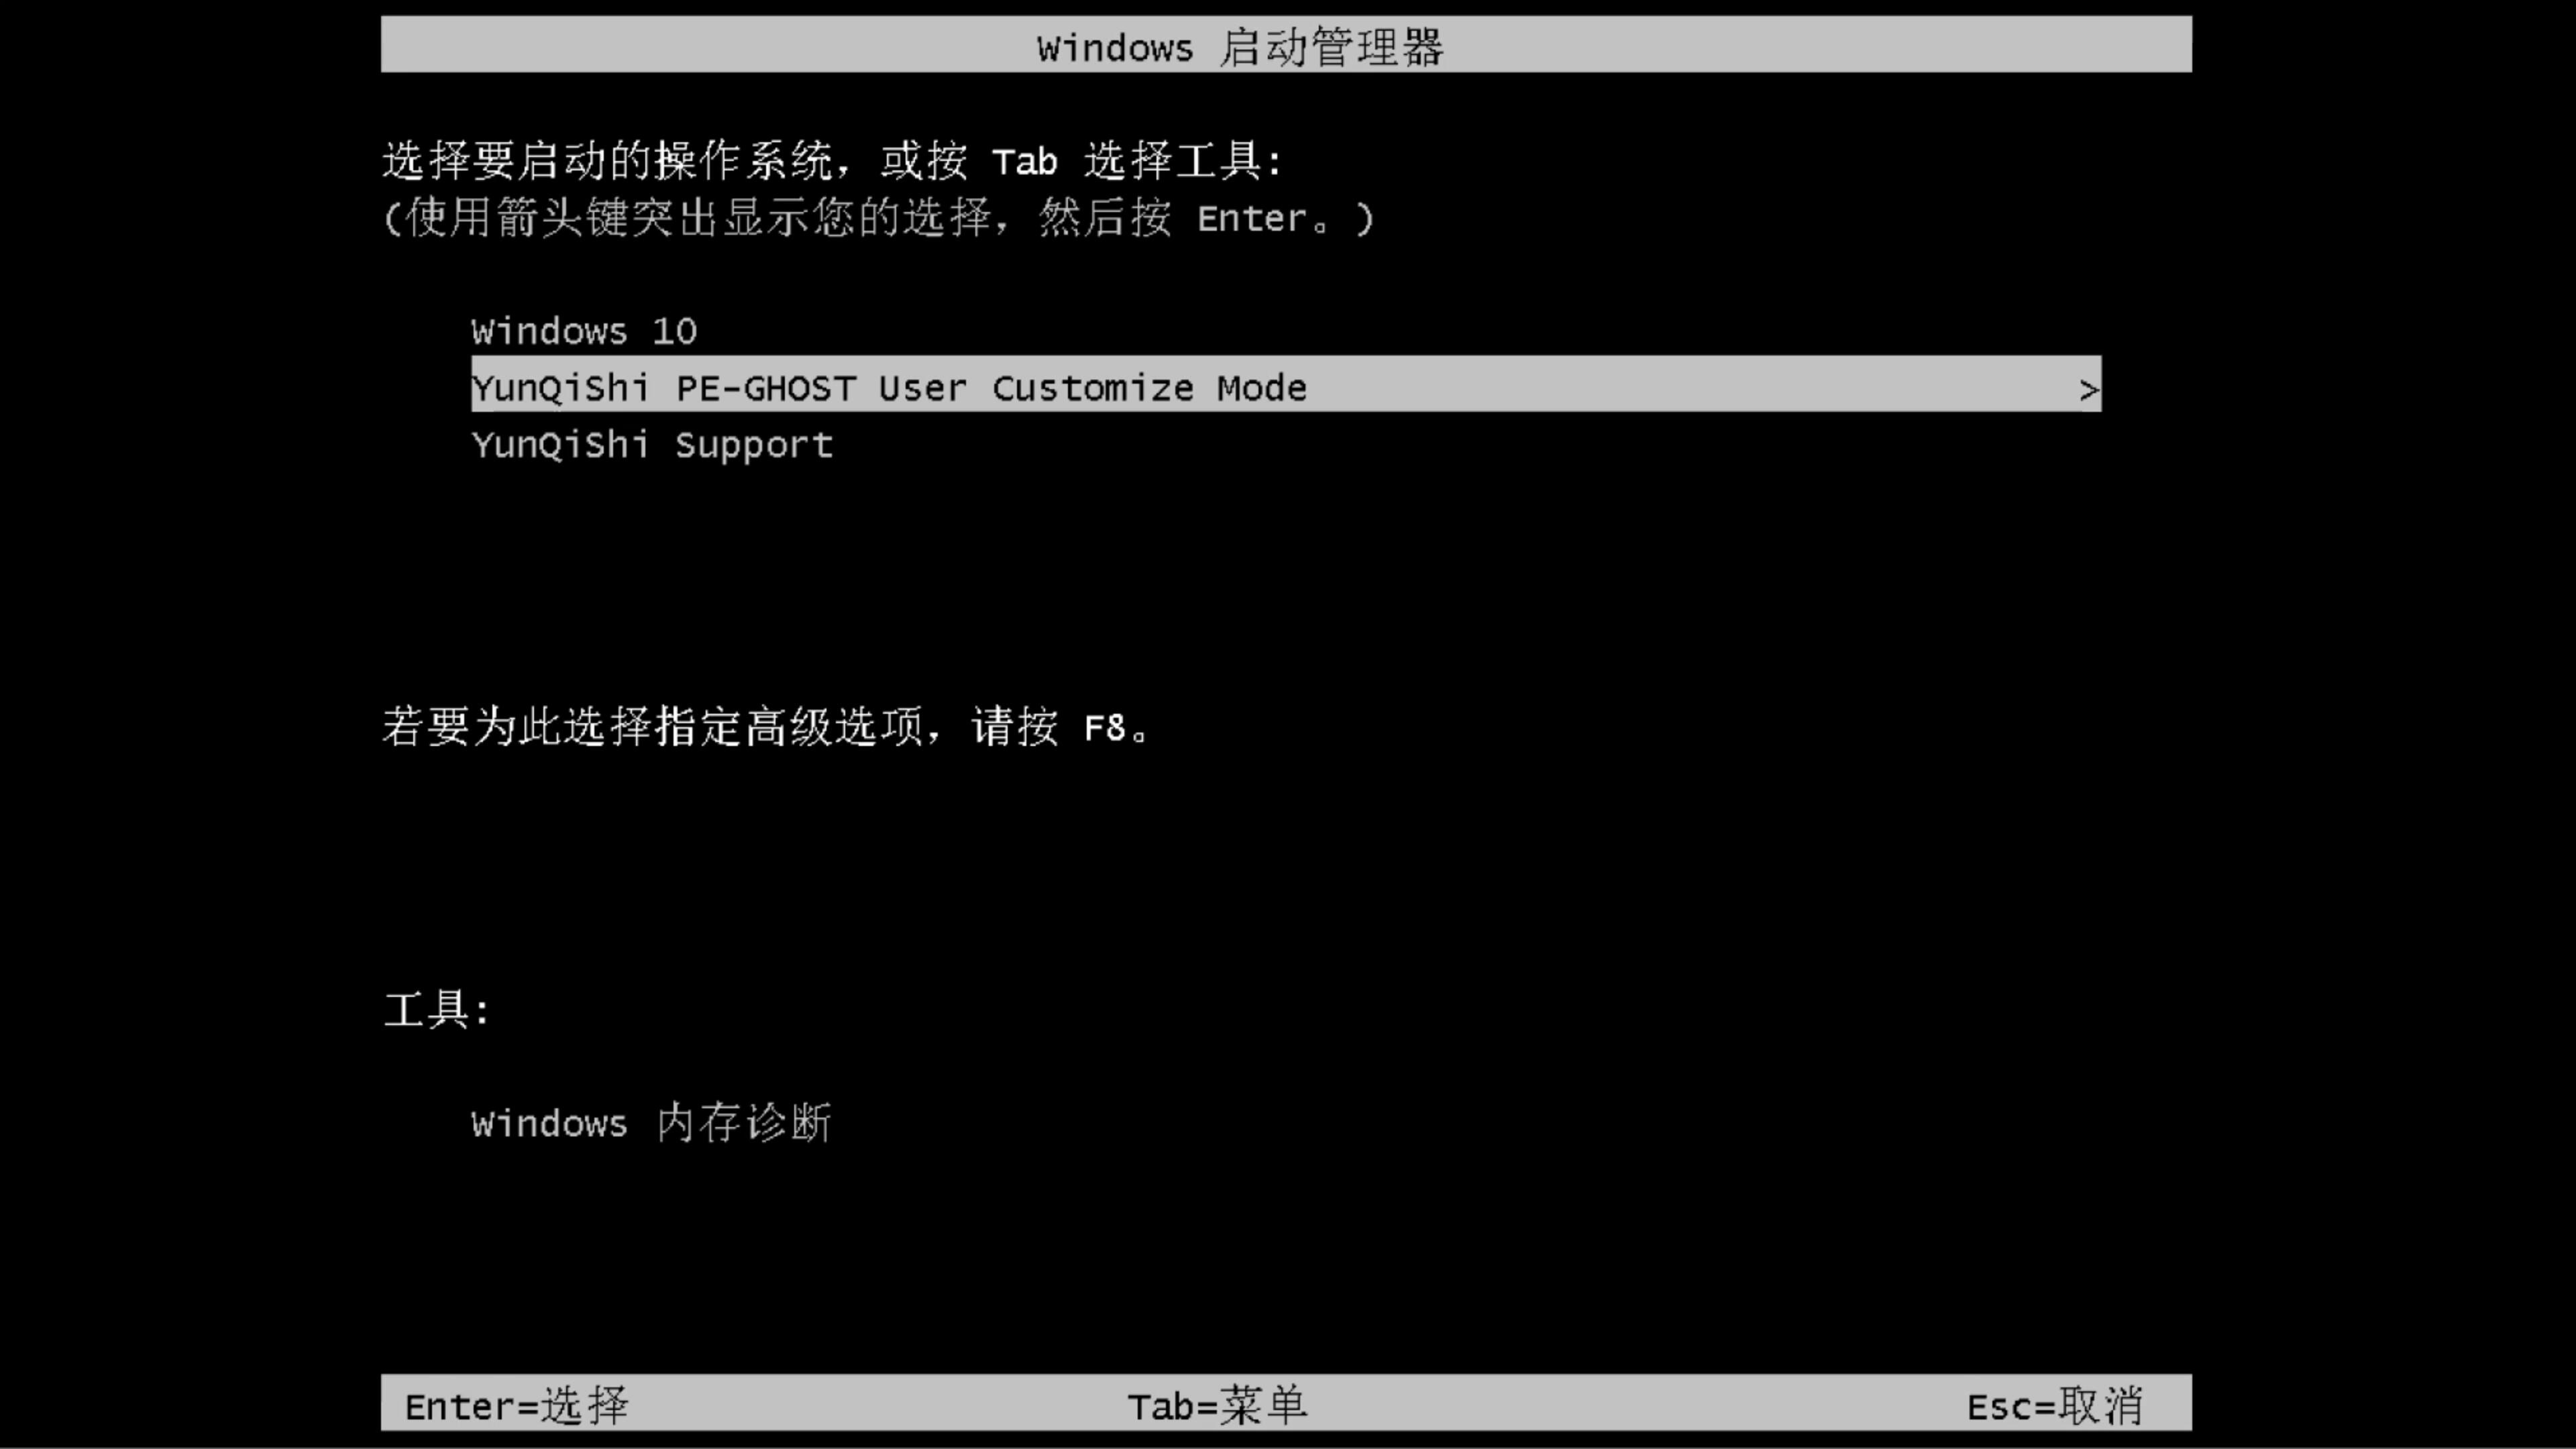Select Windows 10 boot option

pyautogui.click(x=582, y=329)
